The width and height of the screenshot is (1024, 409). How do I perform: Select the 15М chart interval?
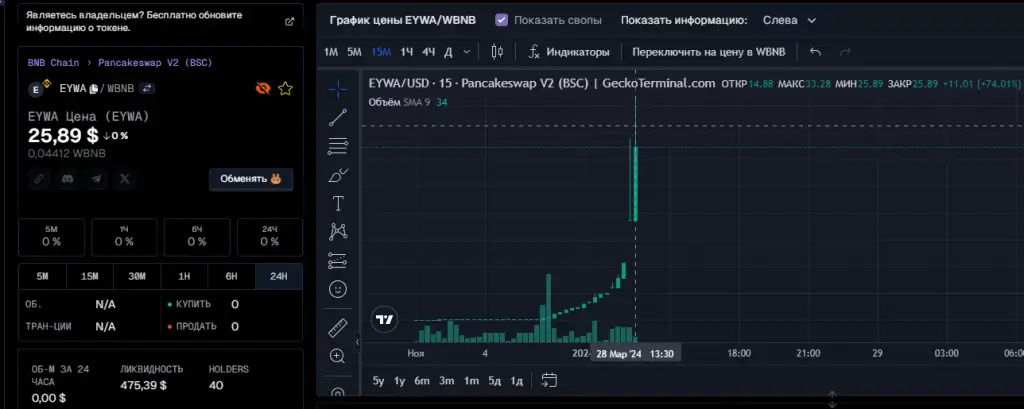click(x=381, y=52)
